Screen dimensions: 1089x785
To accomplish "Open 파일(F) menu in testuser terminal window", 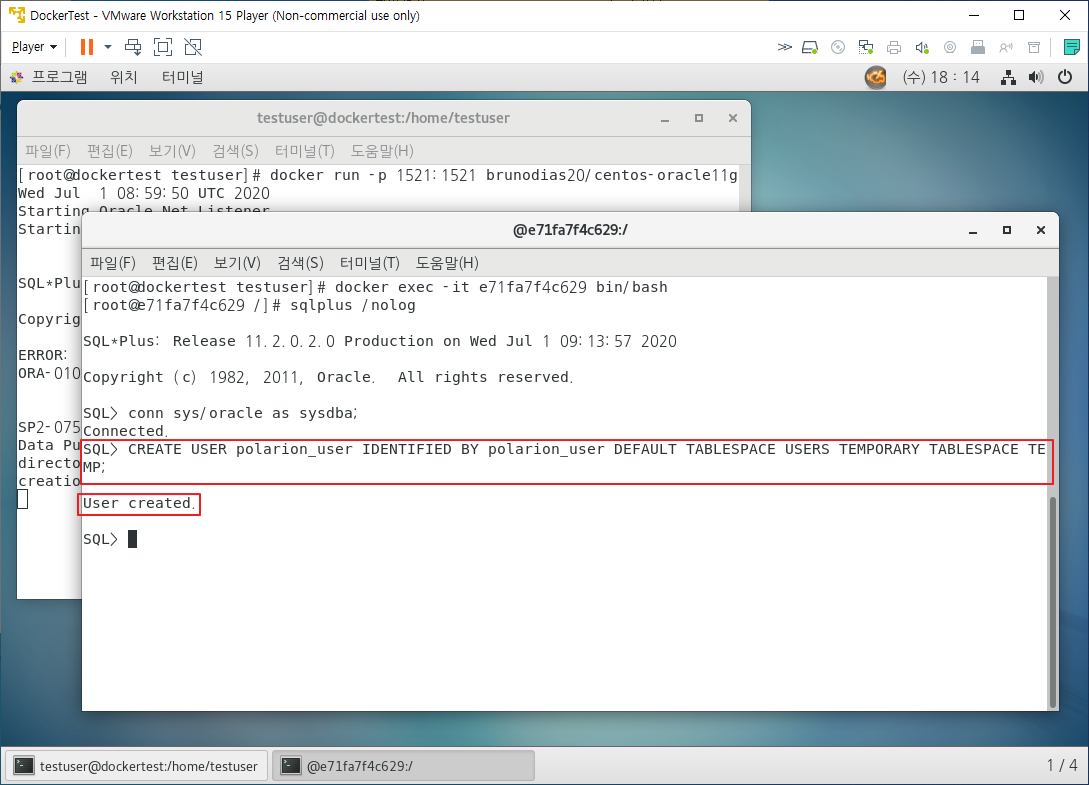I will (x=48, y=151).
